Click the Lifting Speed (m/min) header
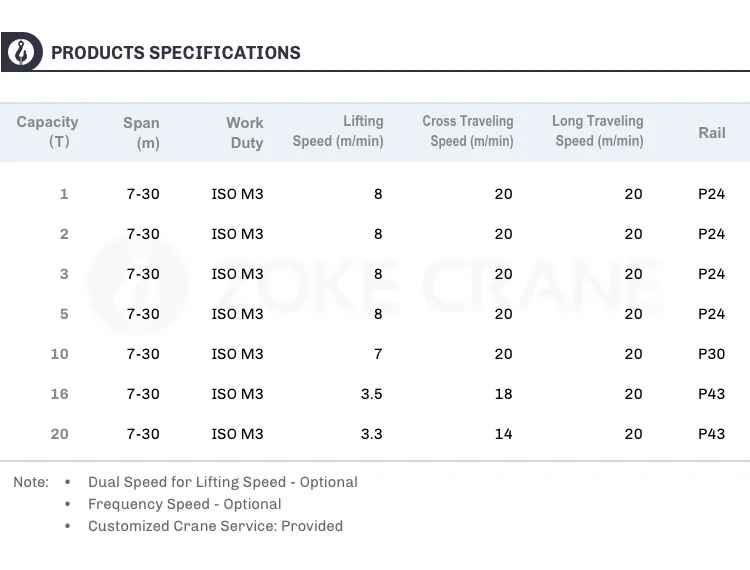The width and height of the screenshot is (750, 570). tap(338, 131)
